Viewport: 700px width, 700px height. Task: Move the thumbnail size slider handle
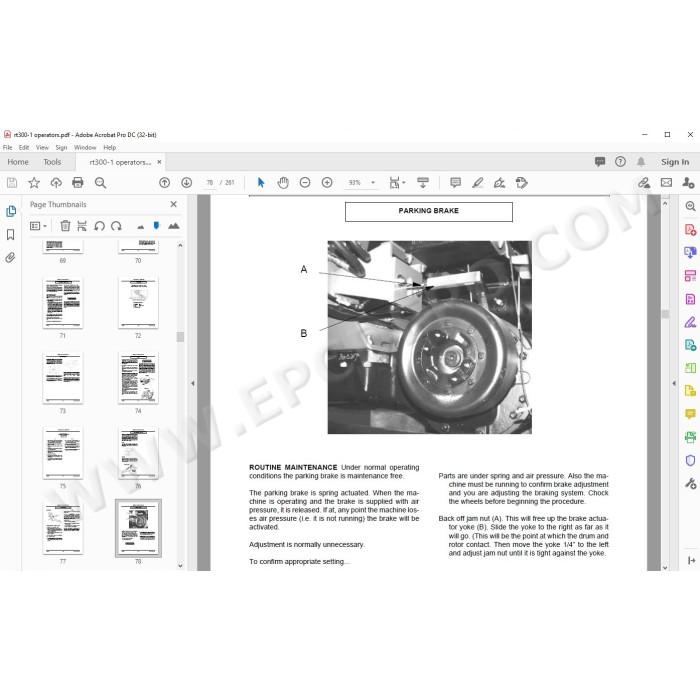(x=156, y=225)
